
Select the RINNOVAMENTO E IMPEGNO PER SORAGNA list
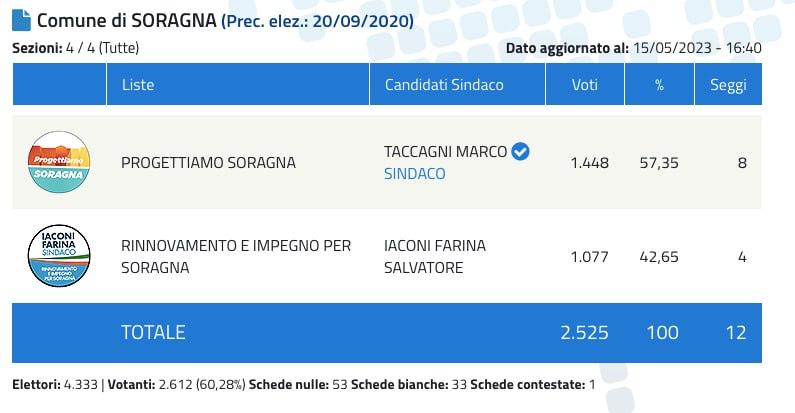point(235,257)
